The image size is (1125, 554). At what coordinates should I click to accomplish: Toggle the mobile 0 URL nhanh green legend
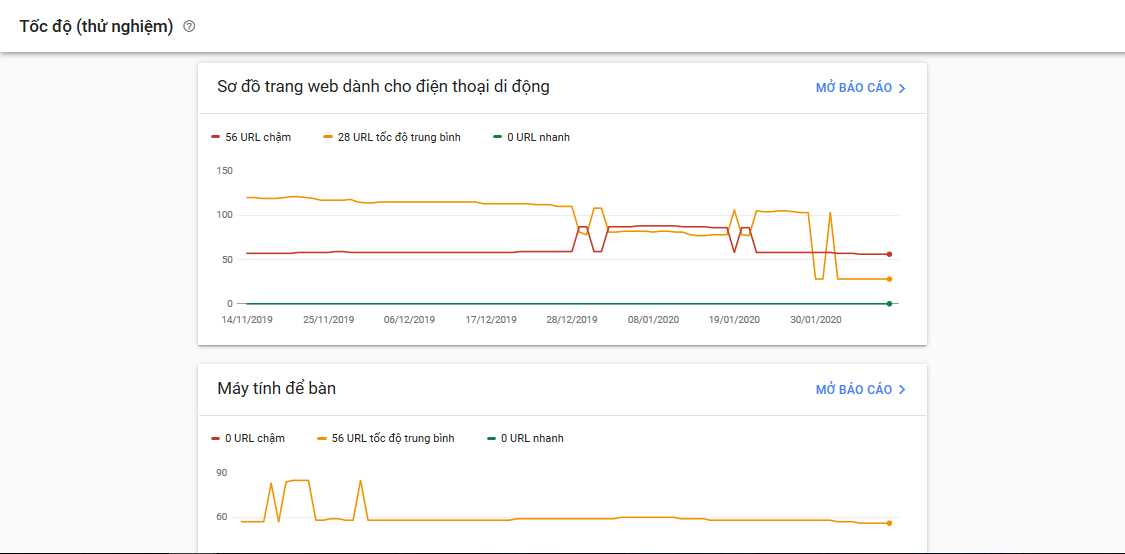tap(532, 137)
